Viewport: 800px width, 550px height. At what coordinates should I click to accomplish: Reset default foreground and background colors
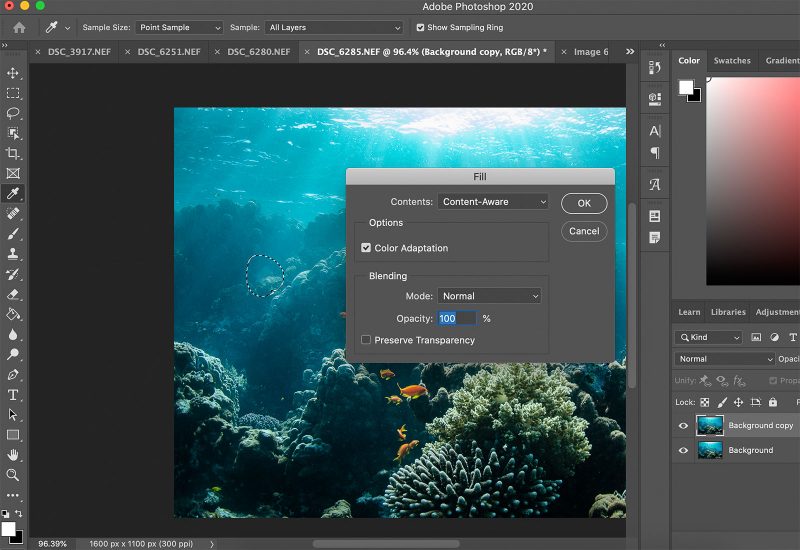coord(5,513)
